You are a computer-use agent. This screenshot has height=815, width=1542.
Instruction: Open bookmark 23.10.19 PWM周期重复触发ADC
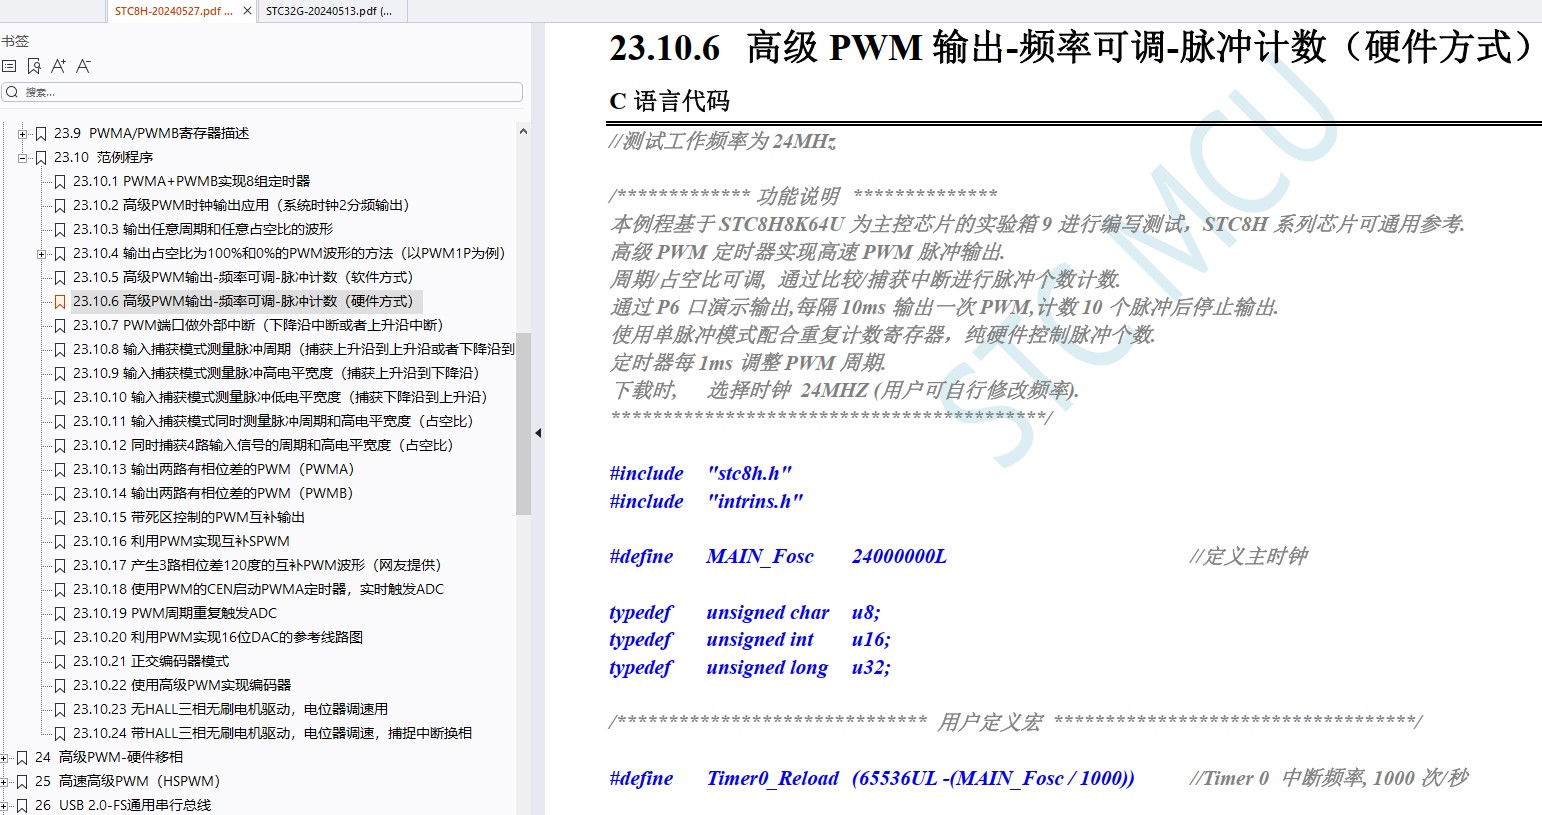coord(175,613)
